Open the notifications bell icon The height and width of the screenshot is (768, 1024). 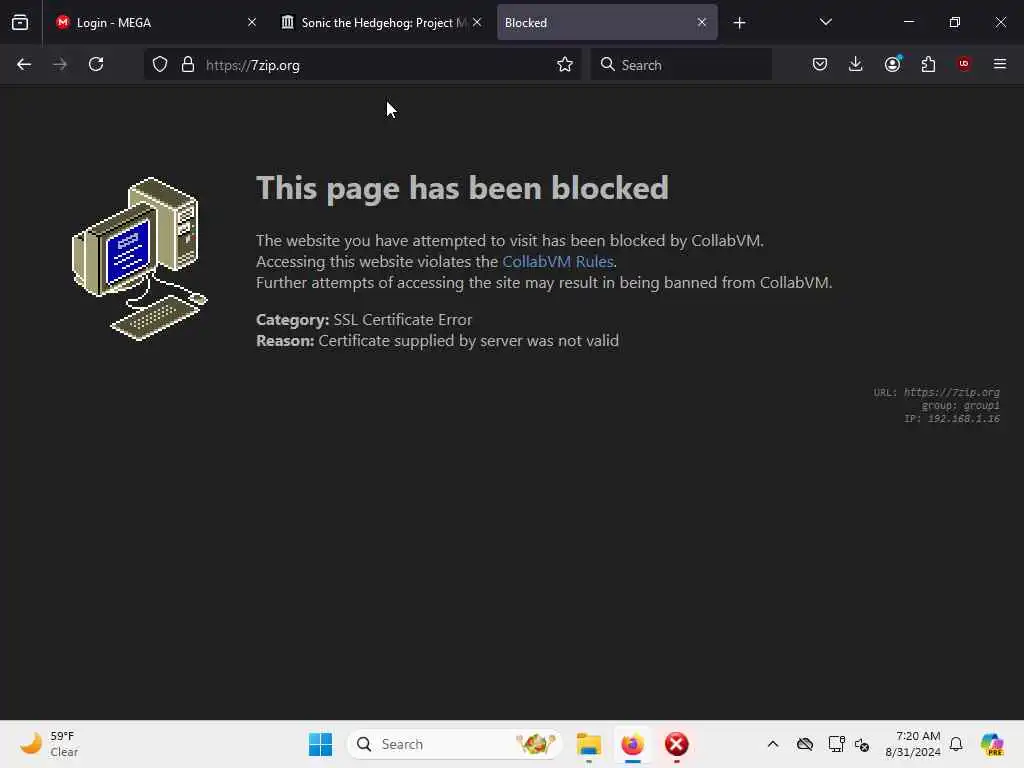point(956,744)
